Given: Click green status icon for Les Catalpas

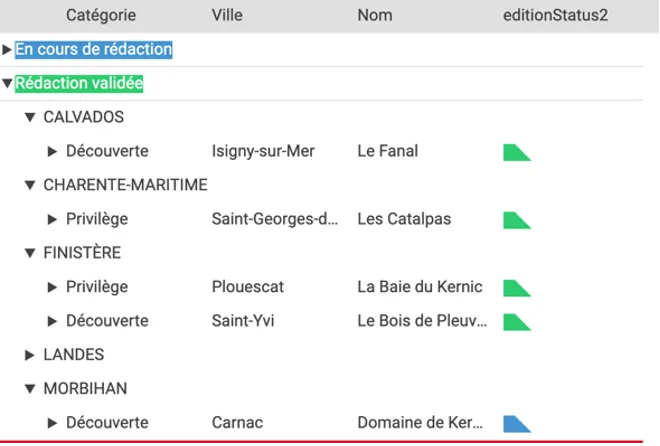Looking at the screenshot, I should (x=515, y=220).
